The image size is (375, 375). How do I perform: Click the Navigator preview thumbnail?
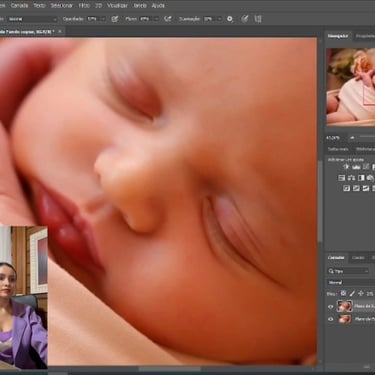pos(351,87)
